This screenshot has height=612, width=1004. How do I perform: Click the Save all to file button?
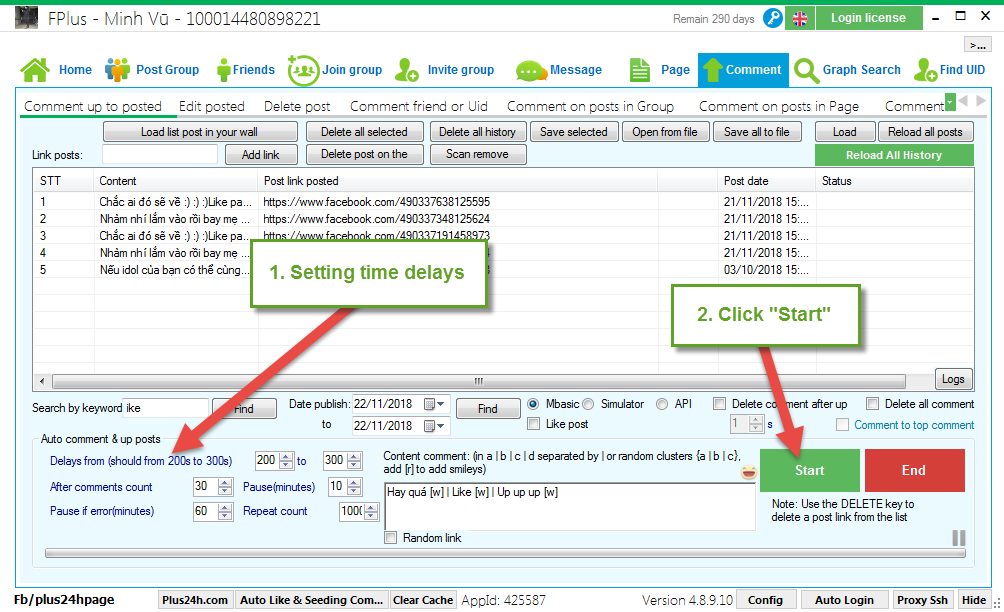coord(757,132)
